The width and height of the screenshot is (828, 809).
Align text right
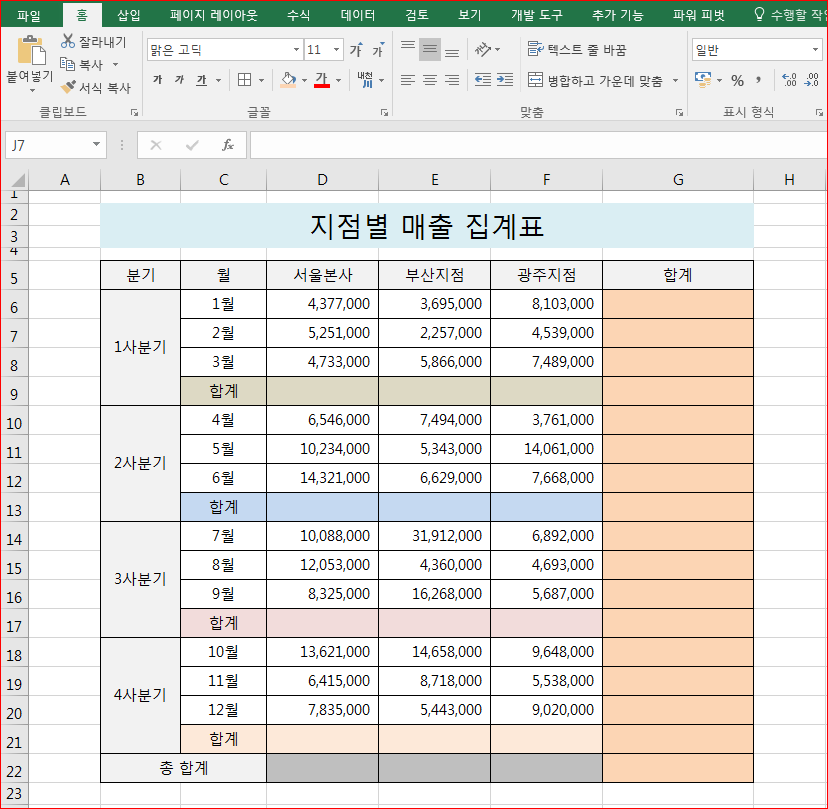click(452, 80)
